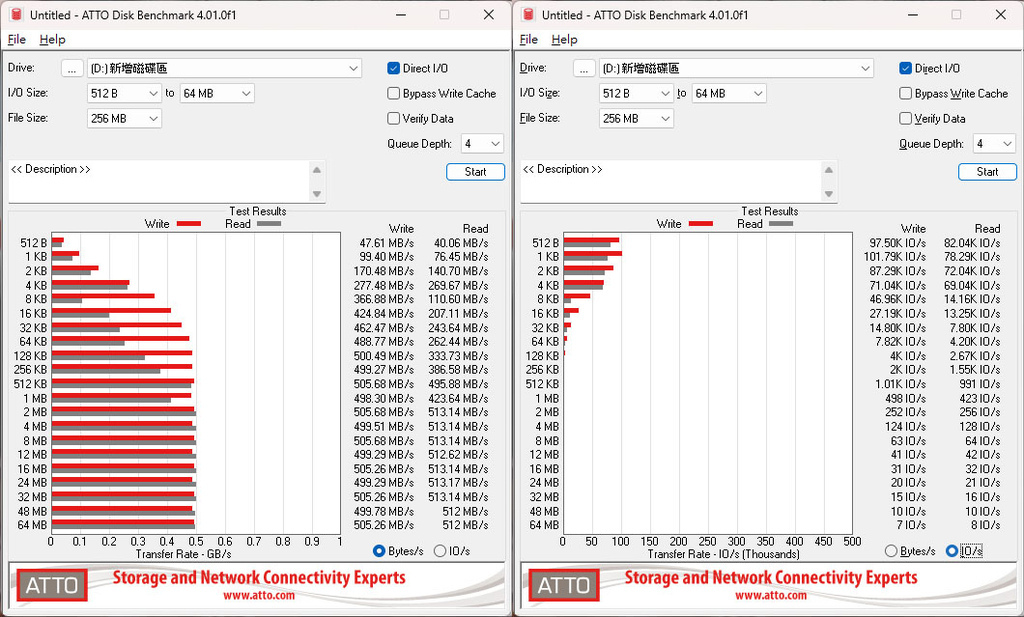
Task: Click 512 KB row label in left chart
Action: point(31,384)
